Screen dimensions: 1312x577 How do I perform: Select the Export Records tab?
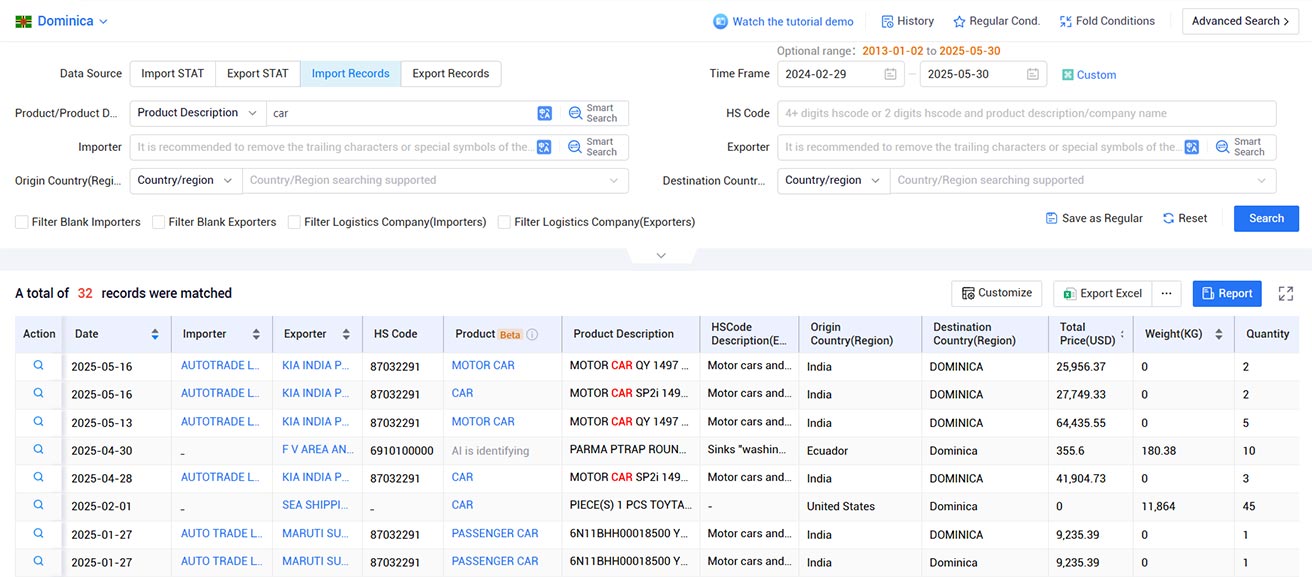450,73
